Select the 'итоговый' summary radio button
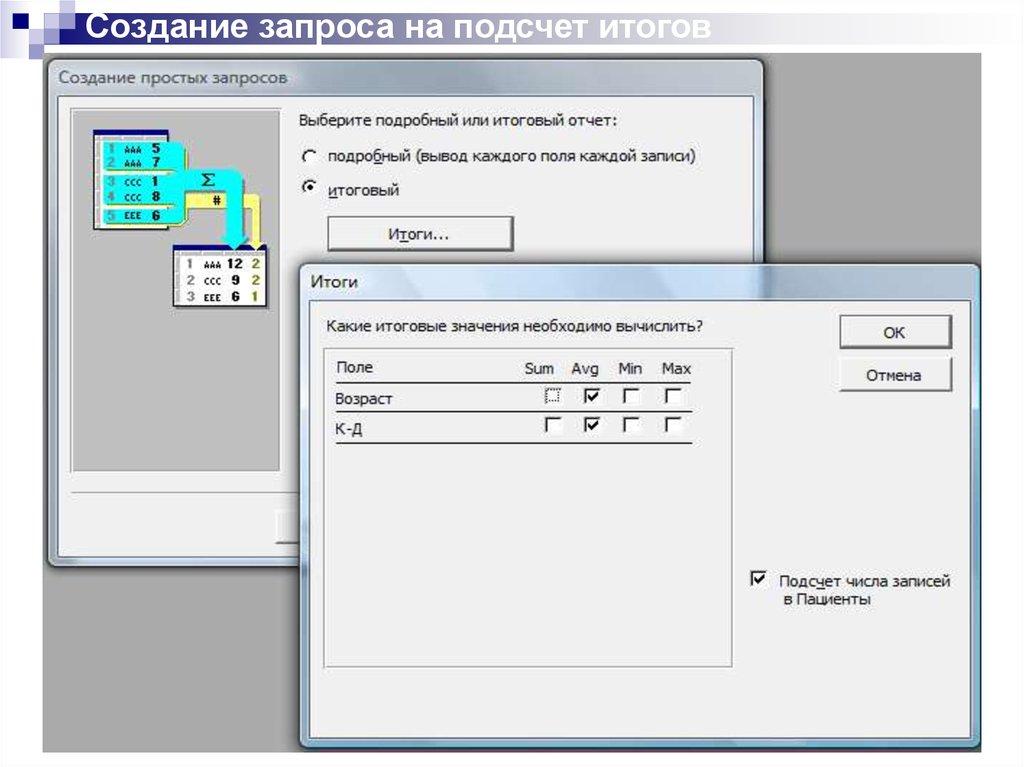Image resolution: width=1024 pixels, height=767 pixels. point(310,187)
